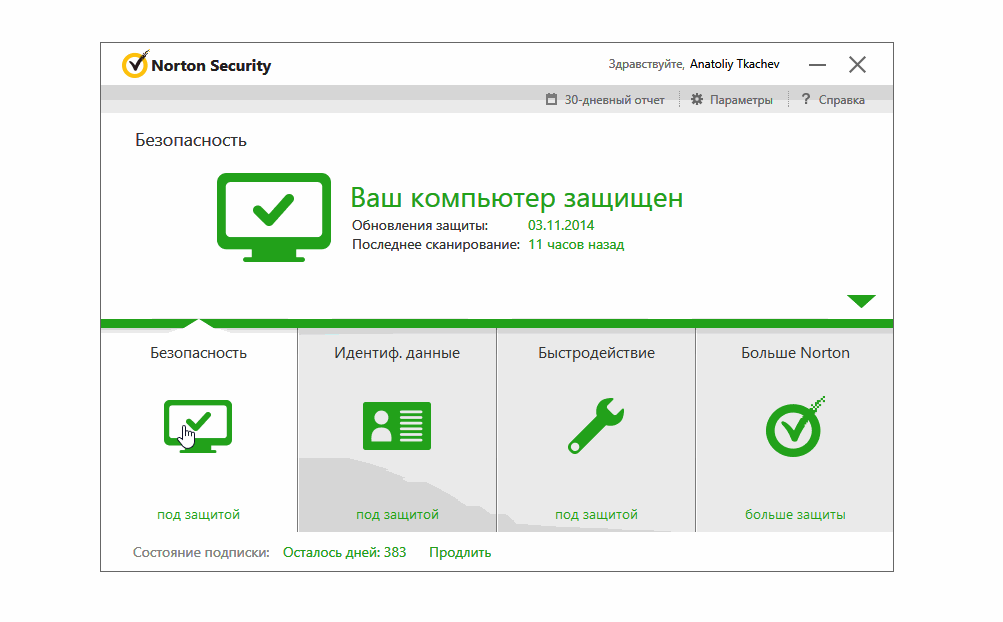Click the 'Состояние подписки:' label
Image resolution: width=1003 pixels, height=622 pixels.
pyautogui.click(x=201, y=552)
